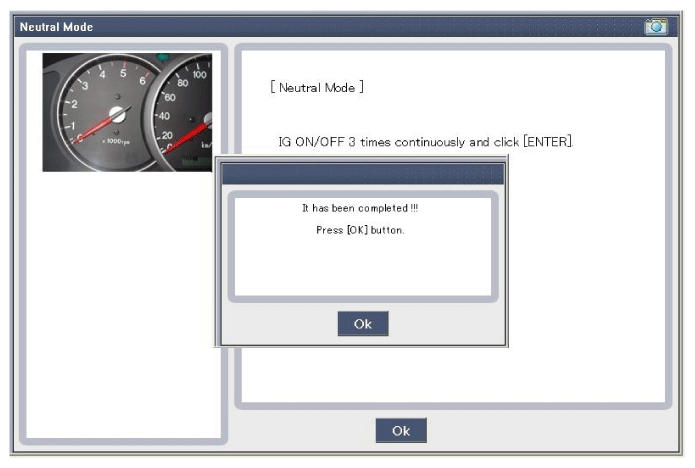Screen dimensions: 695x468
Task: Click the bracketed [ Neutral Mode ] heading
Action: click(x=317, y=88)
